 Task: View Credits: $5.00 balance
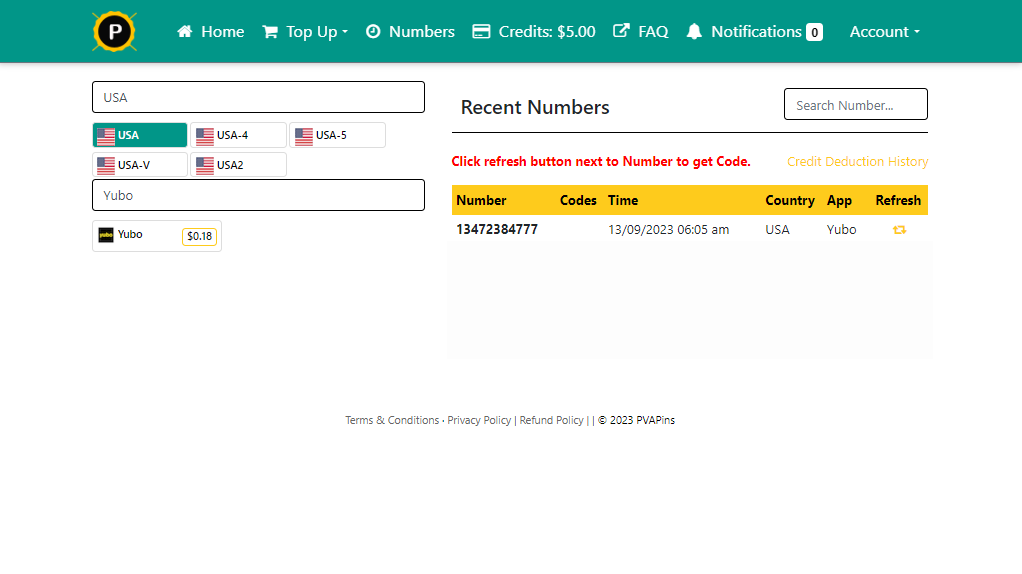tap(534, 31)
